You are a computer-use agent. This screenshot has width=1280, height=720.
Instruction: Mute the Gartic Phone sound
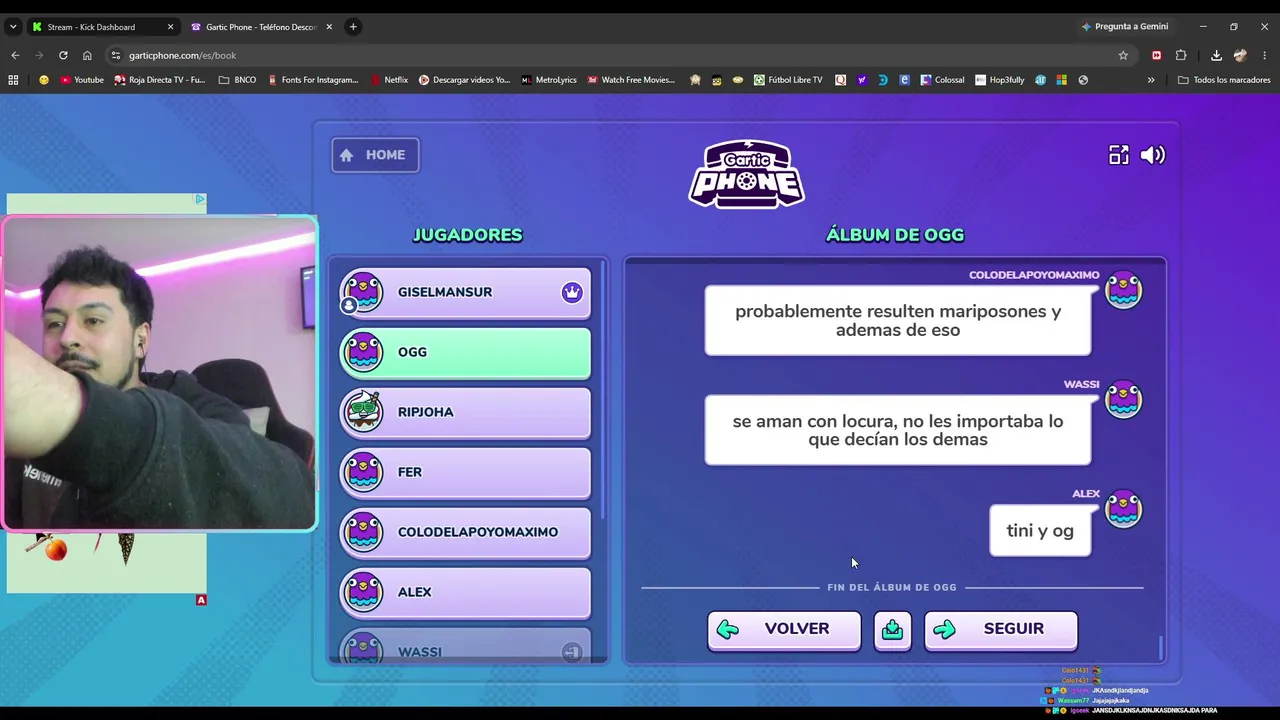1153,155
